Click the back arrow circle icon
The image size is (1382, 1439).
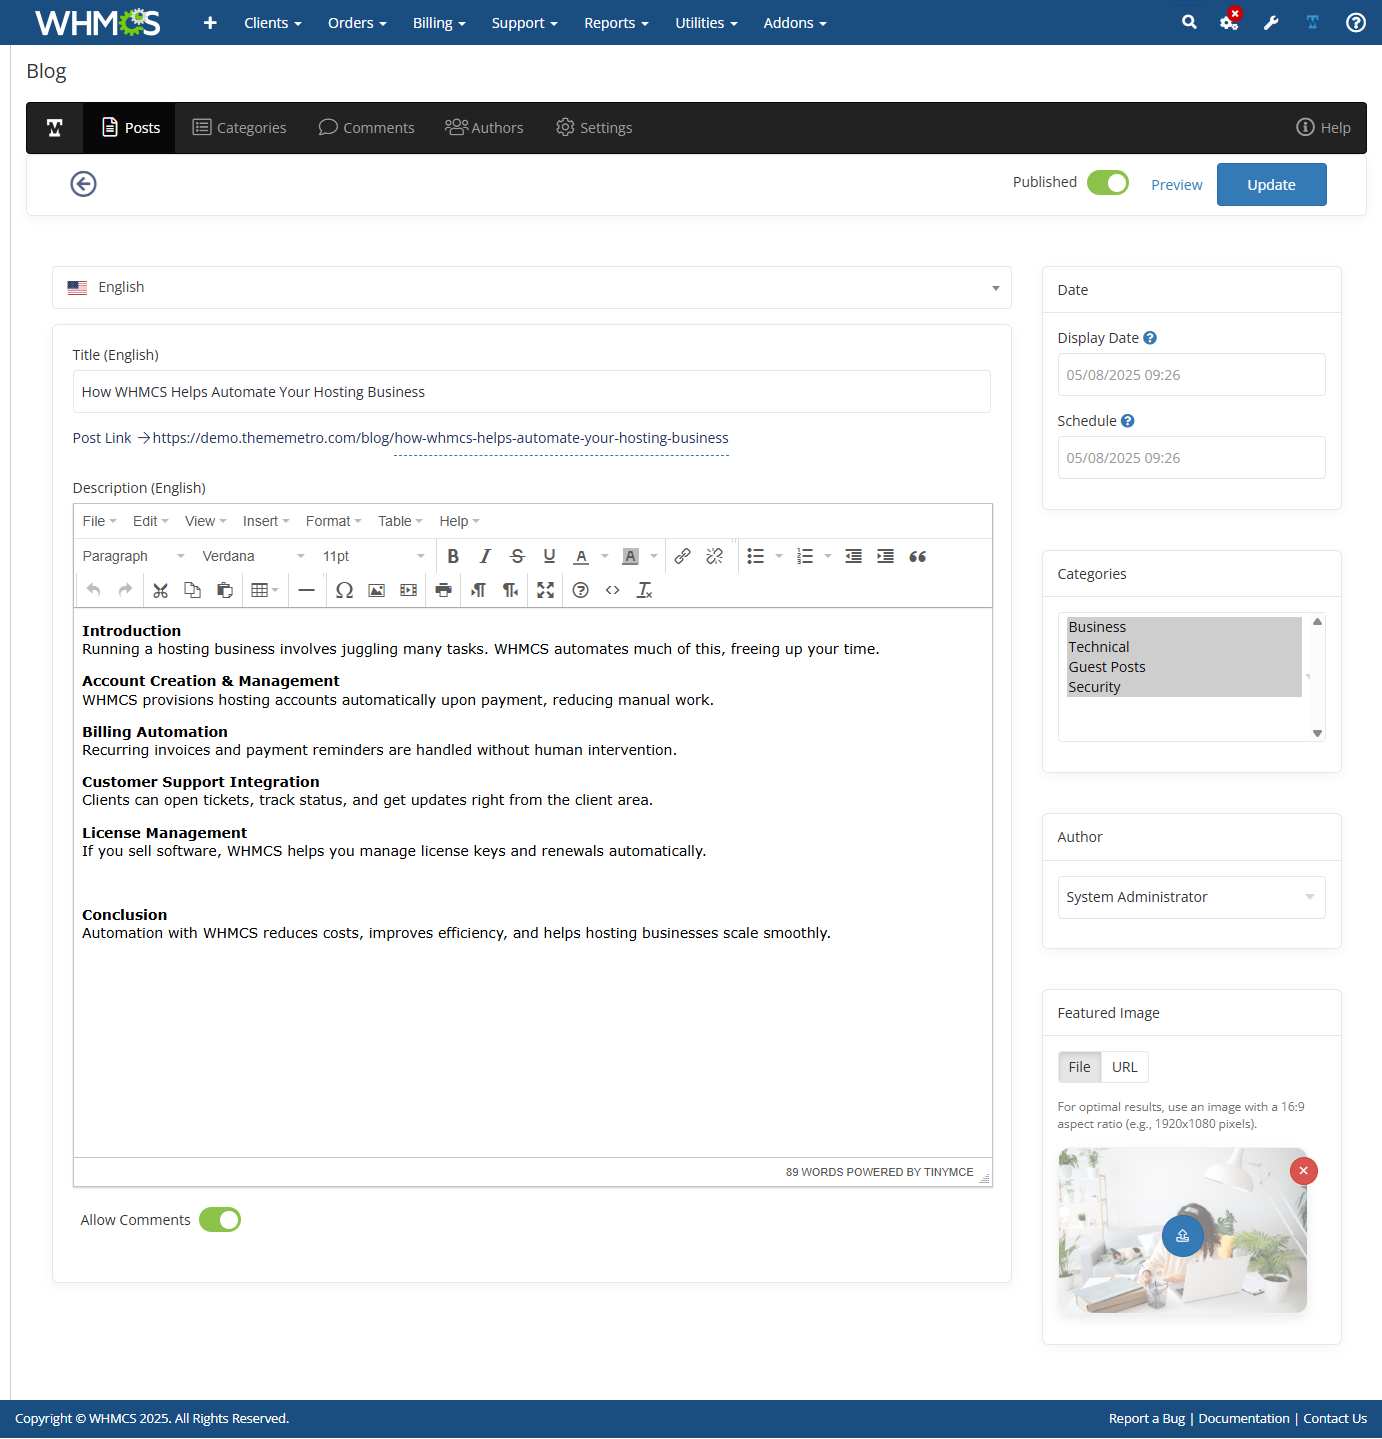[83, 184]
